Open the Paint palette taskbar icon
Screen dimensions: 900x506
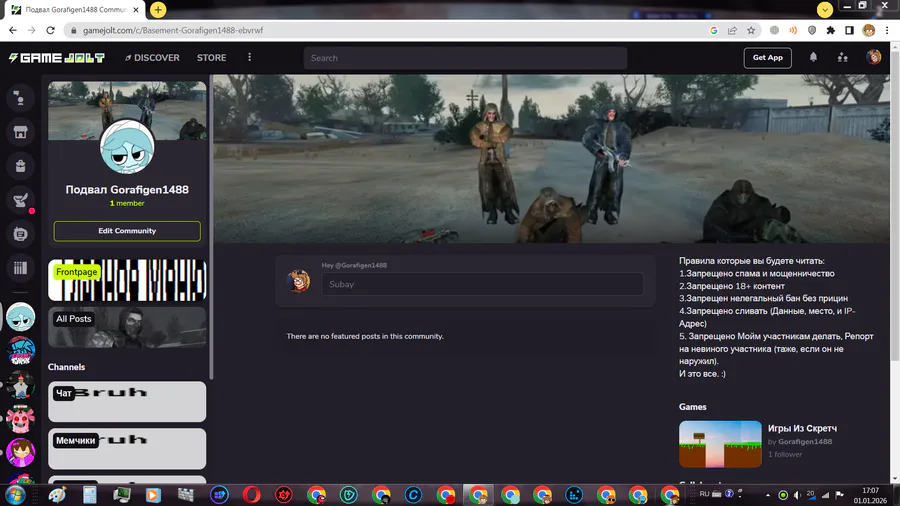(57, 495)
